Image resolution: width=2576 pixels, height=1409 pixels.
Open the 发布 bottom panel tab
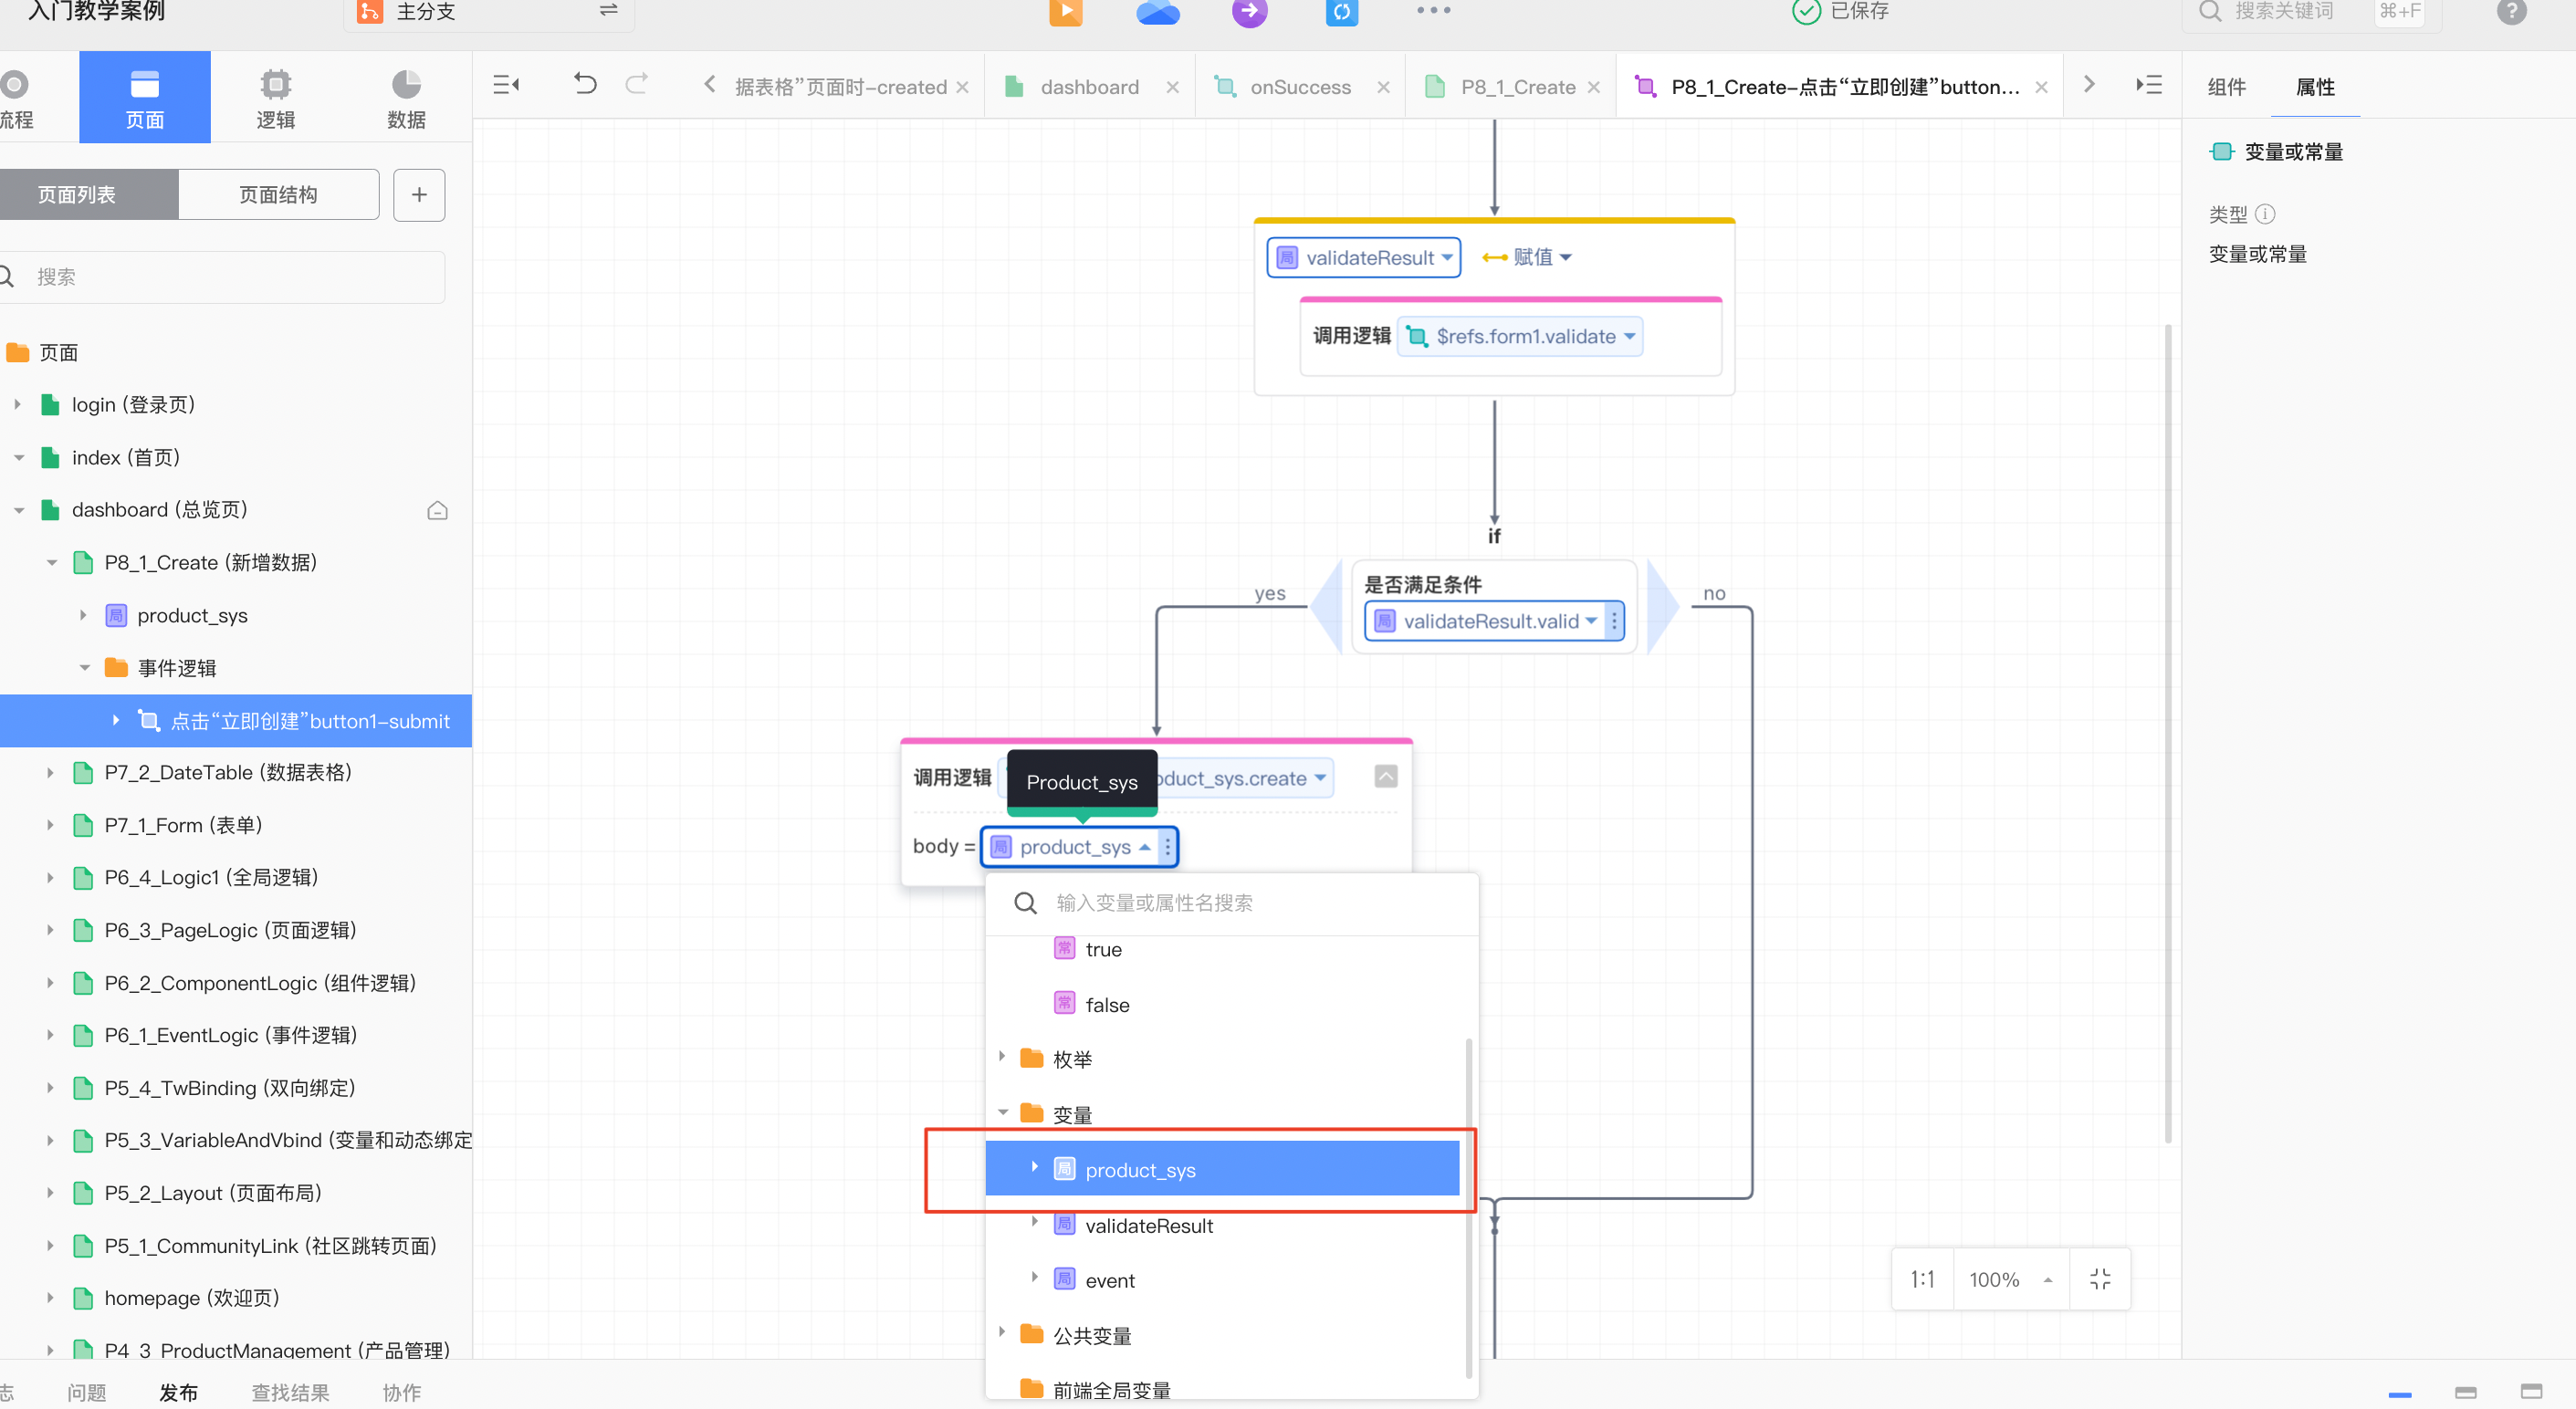tap(178, 1392)
